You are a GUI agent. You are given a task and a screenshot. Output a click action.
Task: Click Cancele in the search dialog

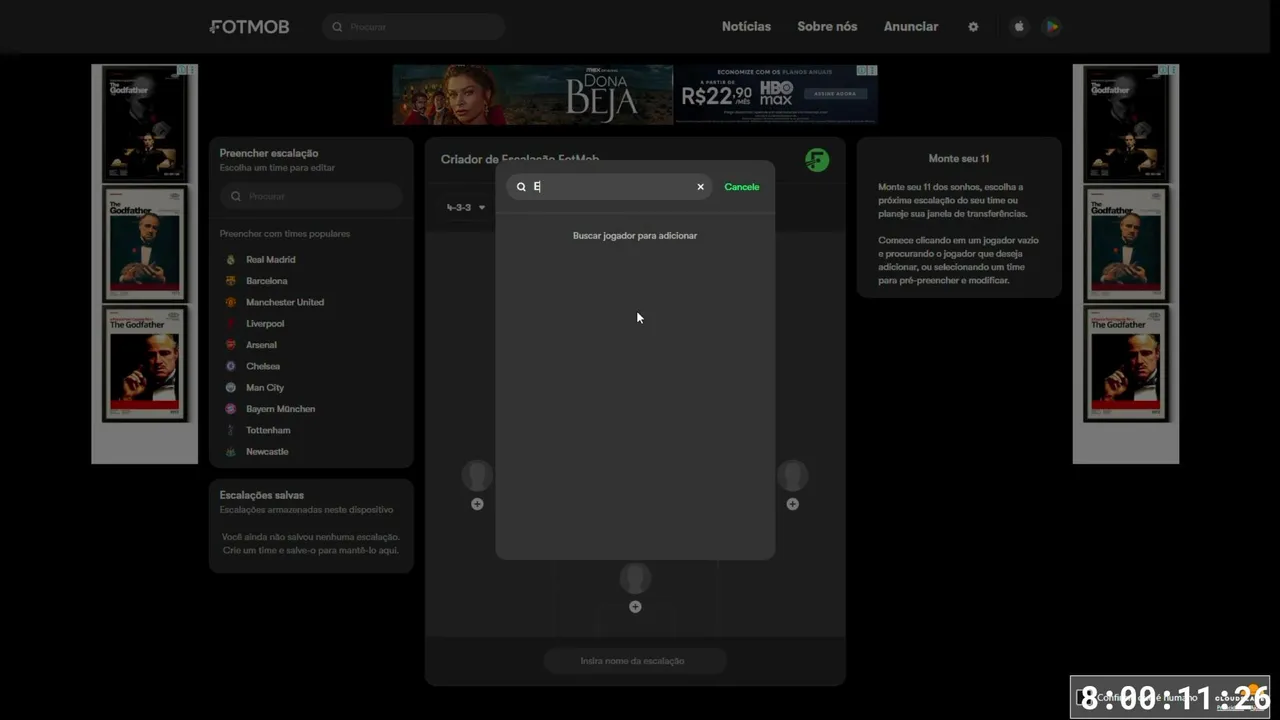point(742,187)
